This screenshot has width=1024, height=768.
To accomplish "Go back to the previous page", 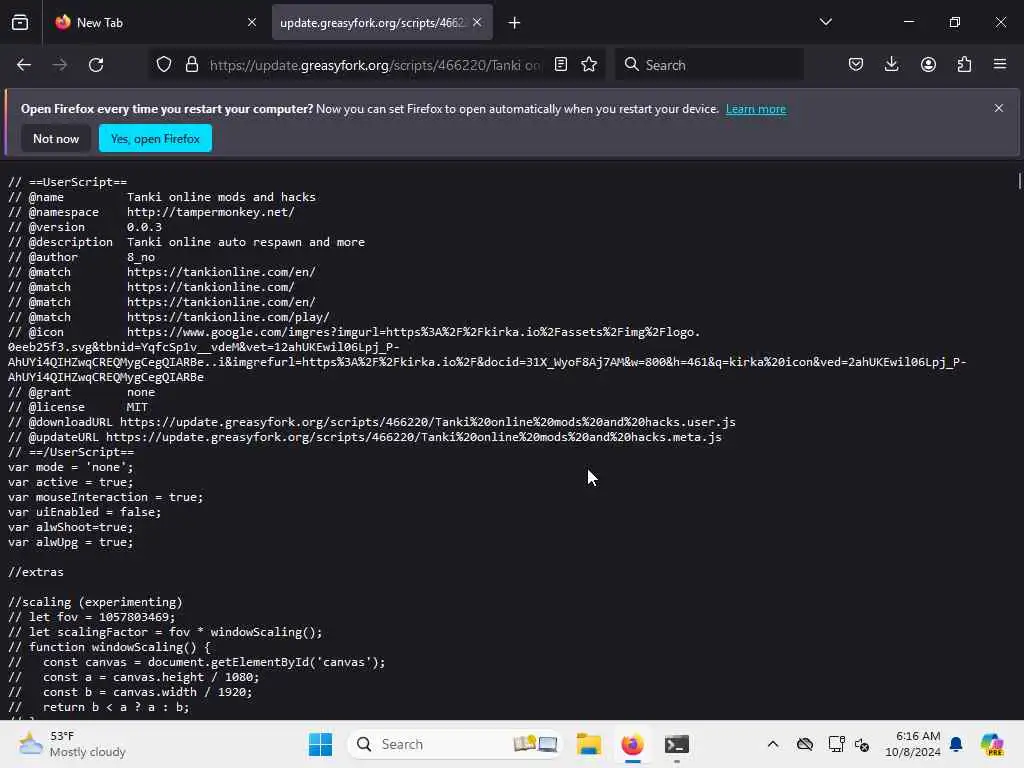I will (24, 65).
